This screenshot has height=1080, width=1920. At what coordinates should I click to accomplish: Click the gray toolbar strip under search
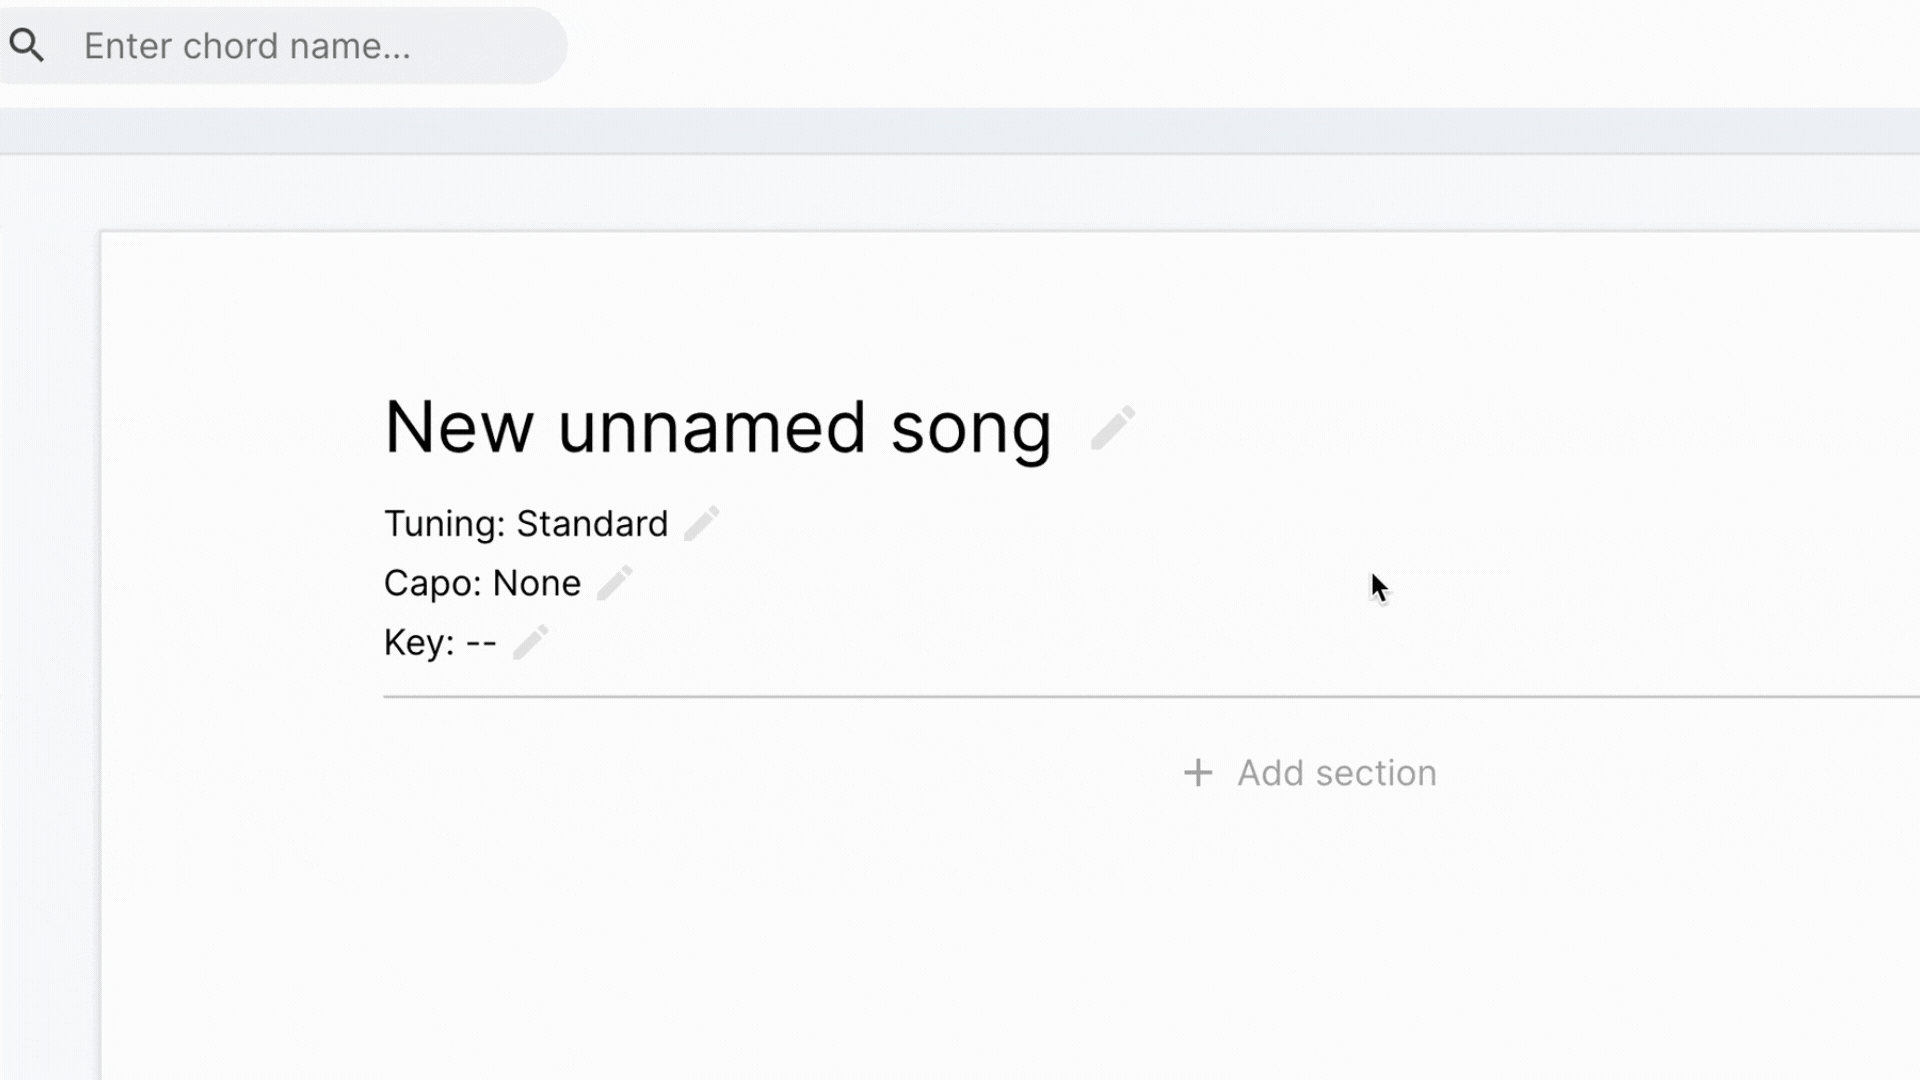[960, 131]
